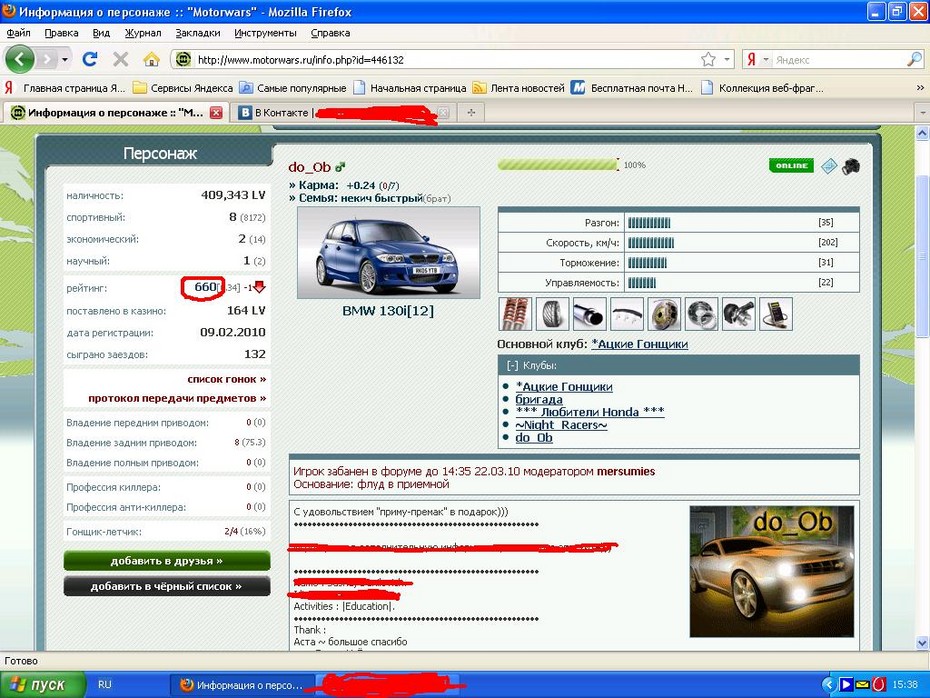Click the green ONLINE status badge
The height and width of the screenshot is (698, 930).
pyautogui.click(x=791, y=165)
